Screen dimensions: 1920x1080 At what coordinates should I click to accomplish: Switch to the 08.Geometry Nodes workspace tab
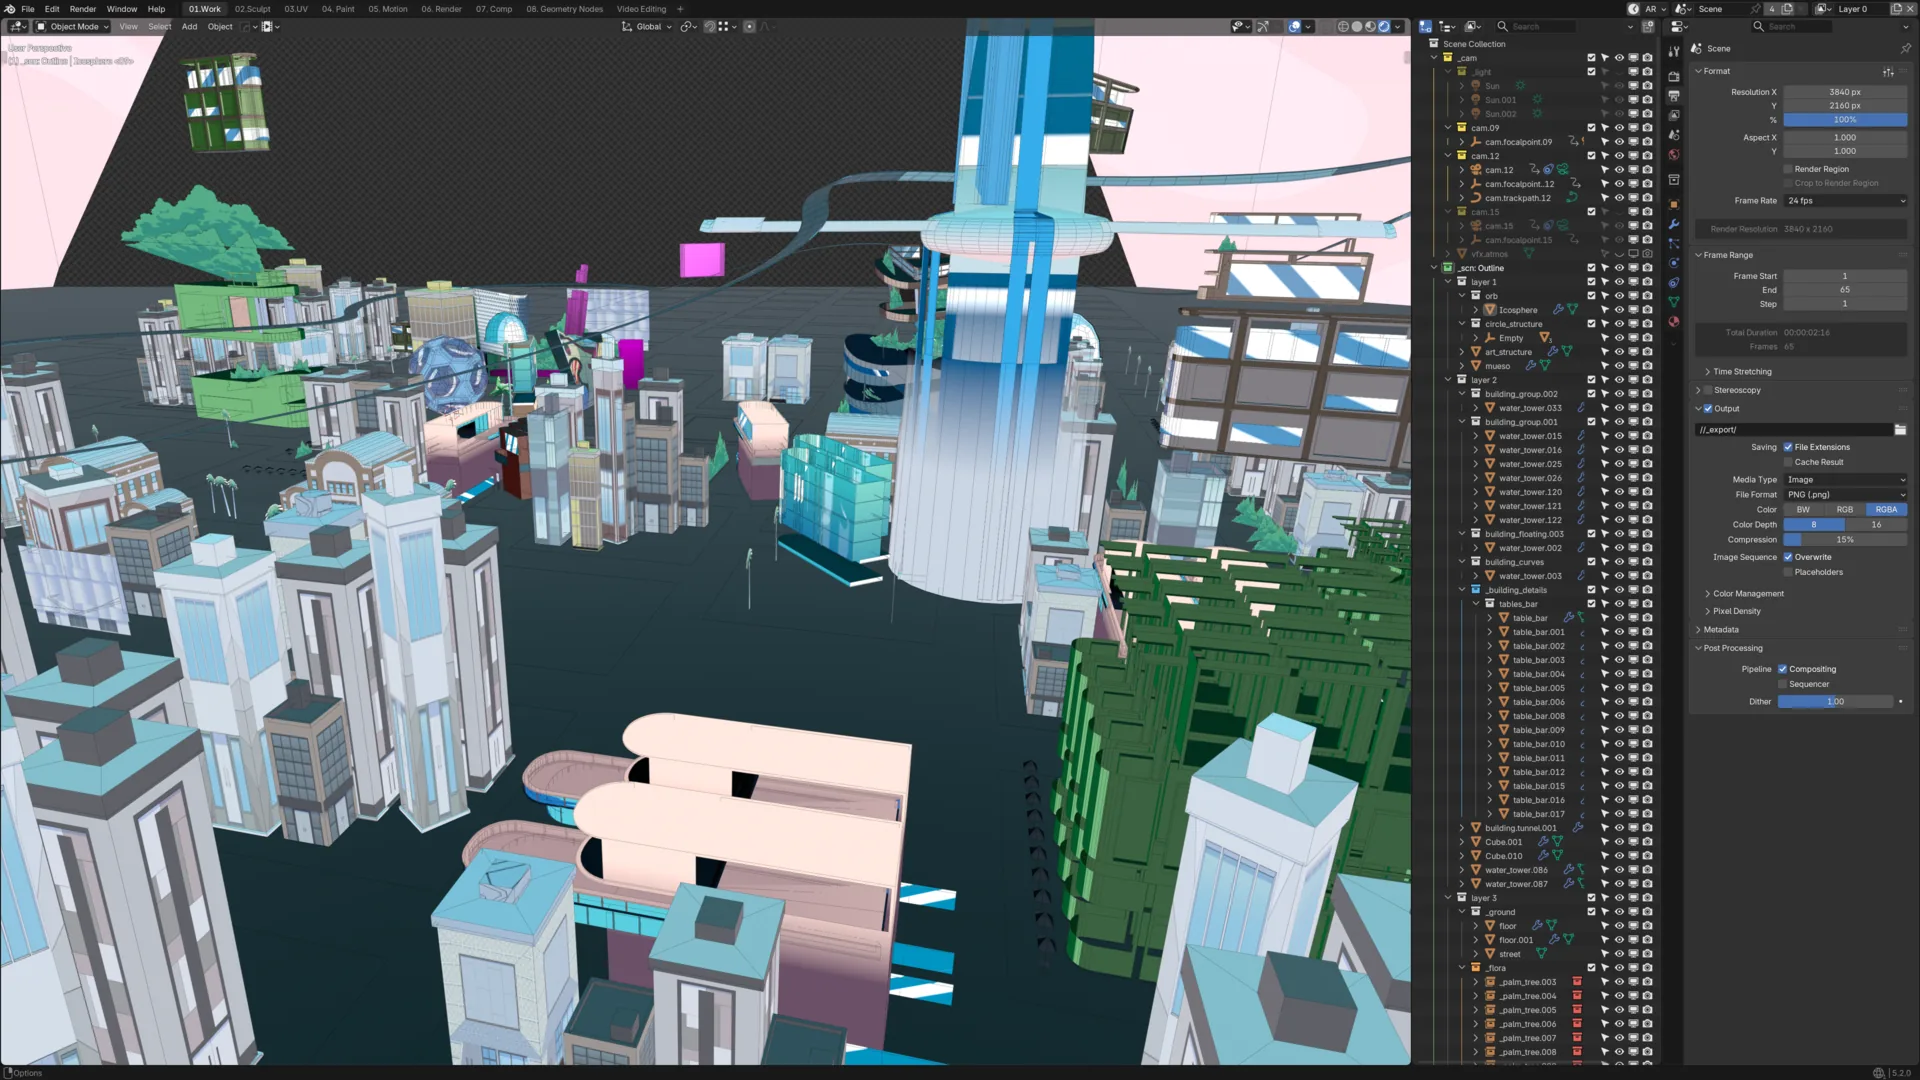point(564,9)
